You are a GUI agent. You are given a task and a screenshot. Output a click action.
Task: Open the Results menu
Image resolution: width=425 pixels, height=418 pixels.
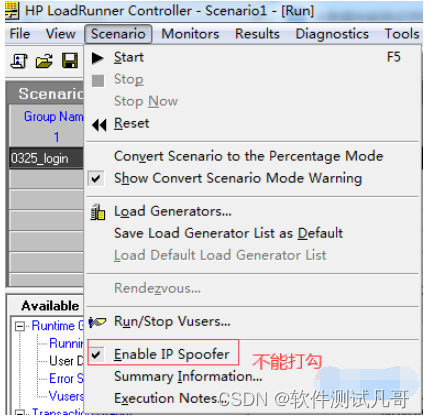257,34
